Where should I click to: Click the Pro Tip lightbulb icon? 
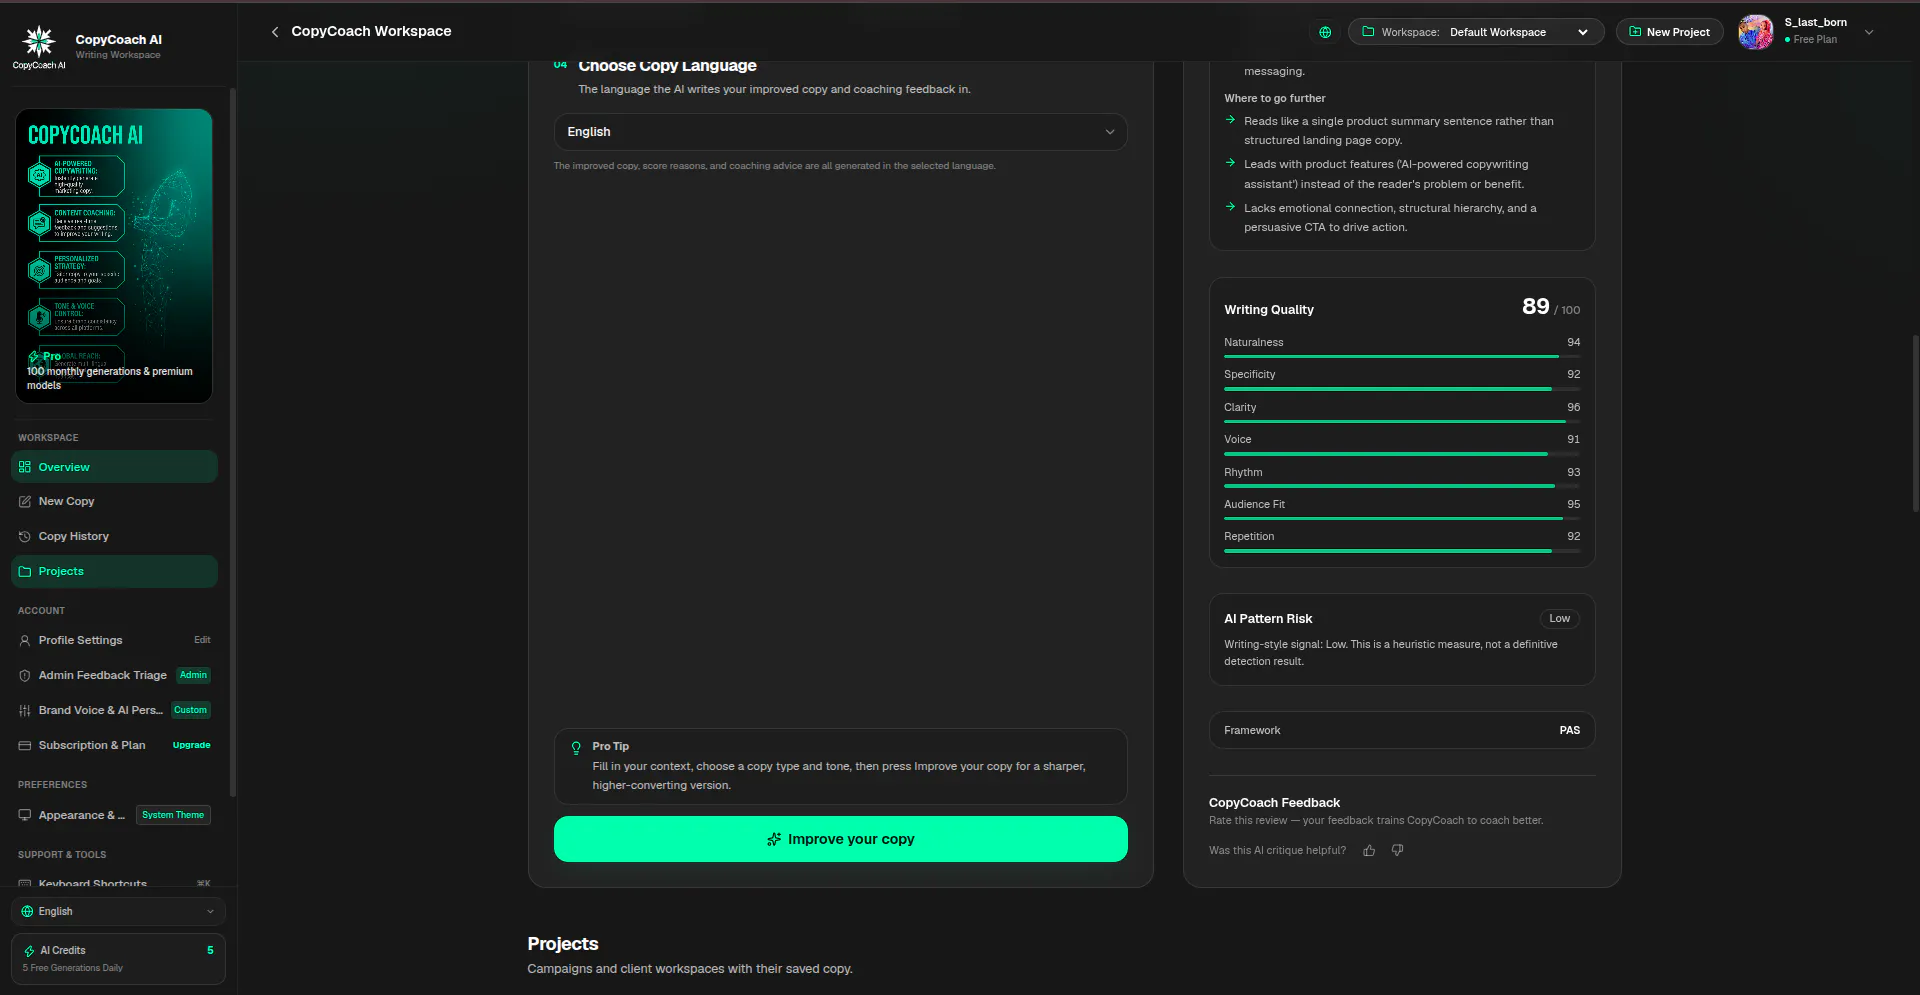tap(576, 748)
